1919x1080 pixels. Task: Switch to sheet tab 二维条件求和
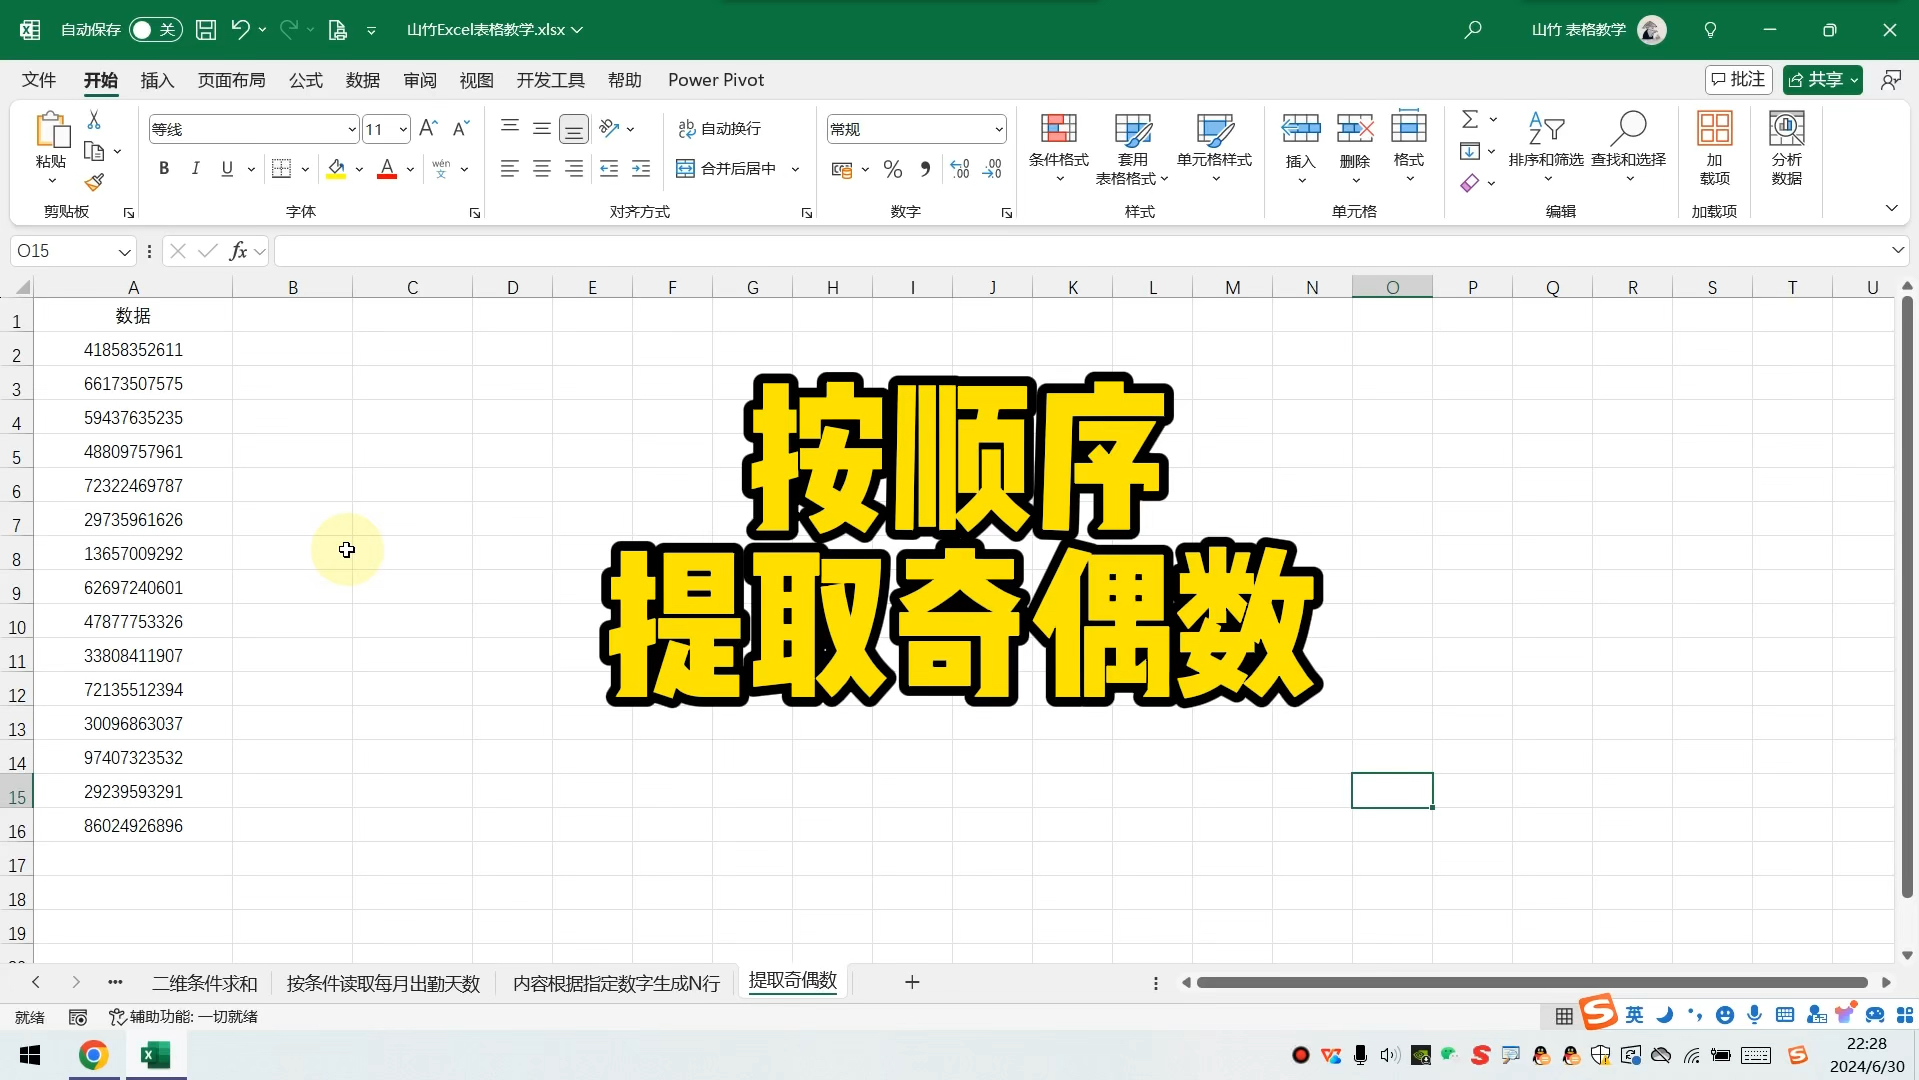click(x=205, y=983)
